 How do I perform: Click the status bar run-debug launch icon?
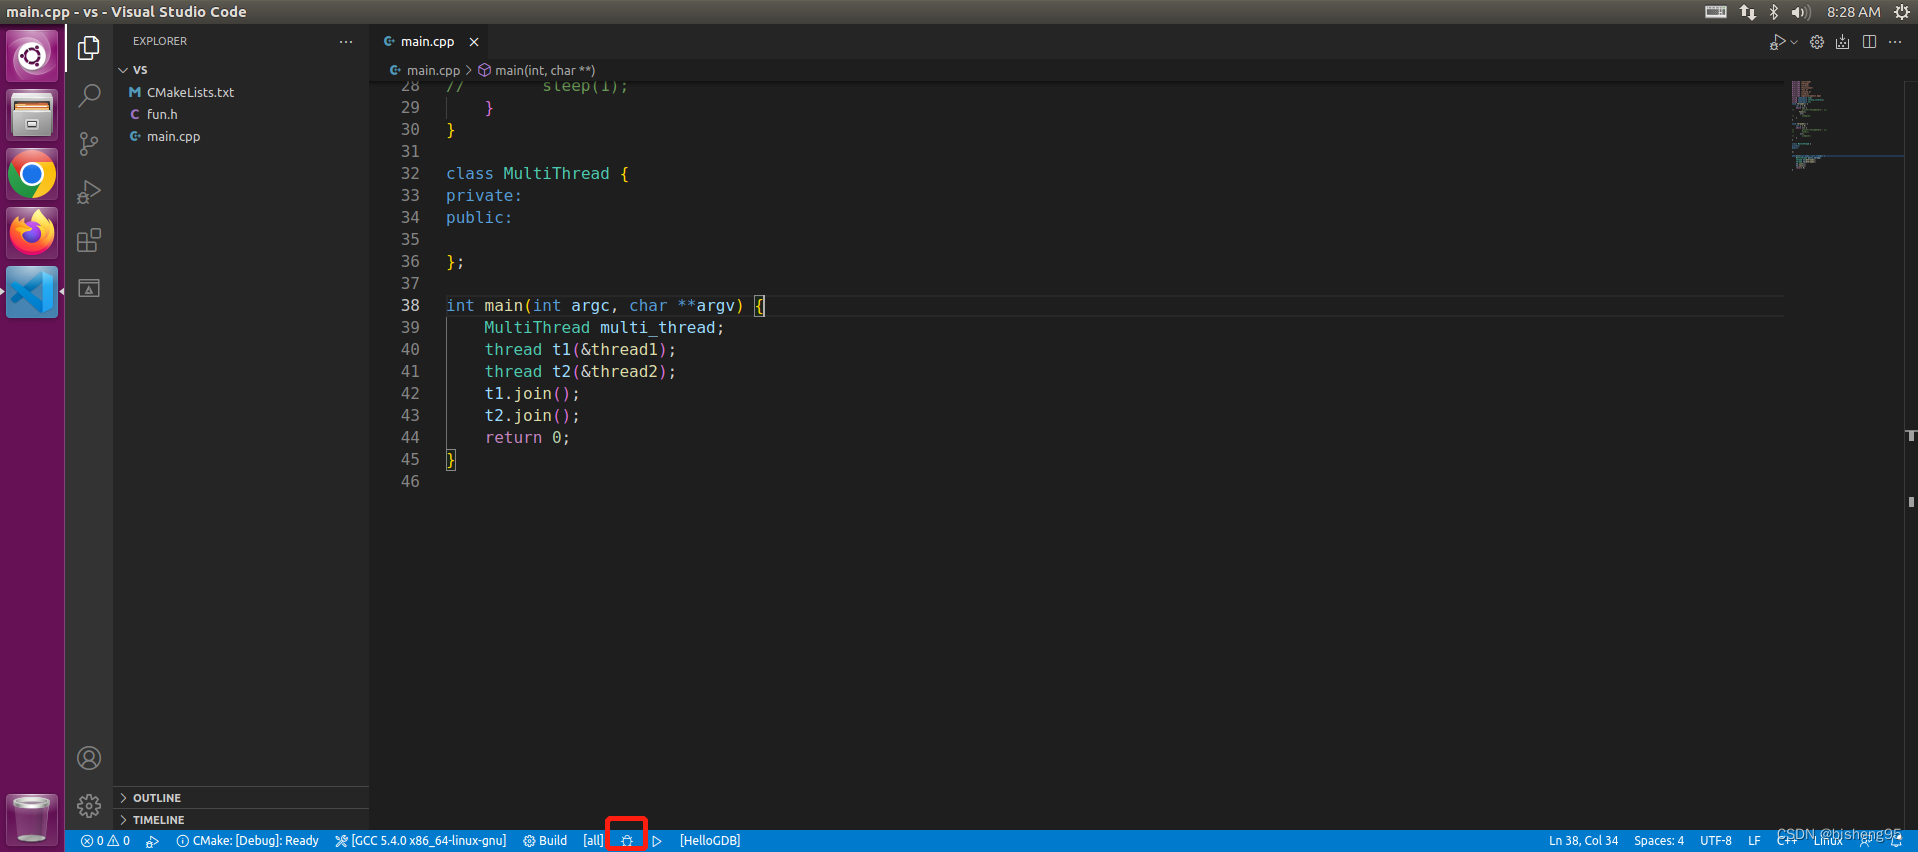pos(152,841)
